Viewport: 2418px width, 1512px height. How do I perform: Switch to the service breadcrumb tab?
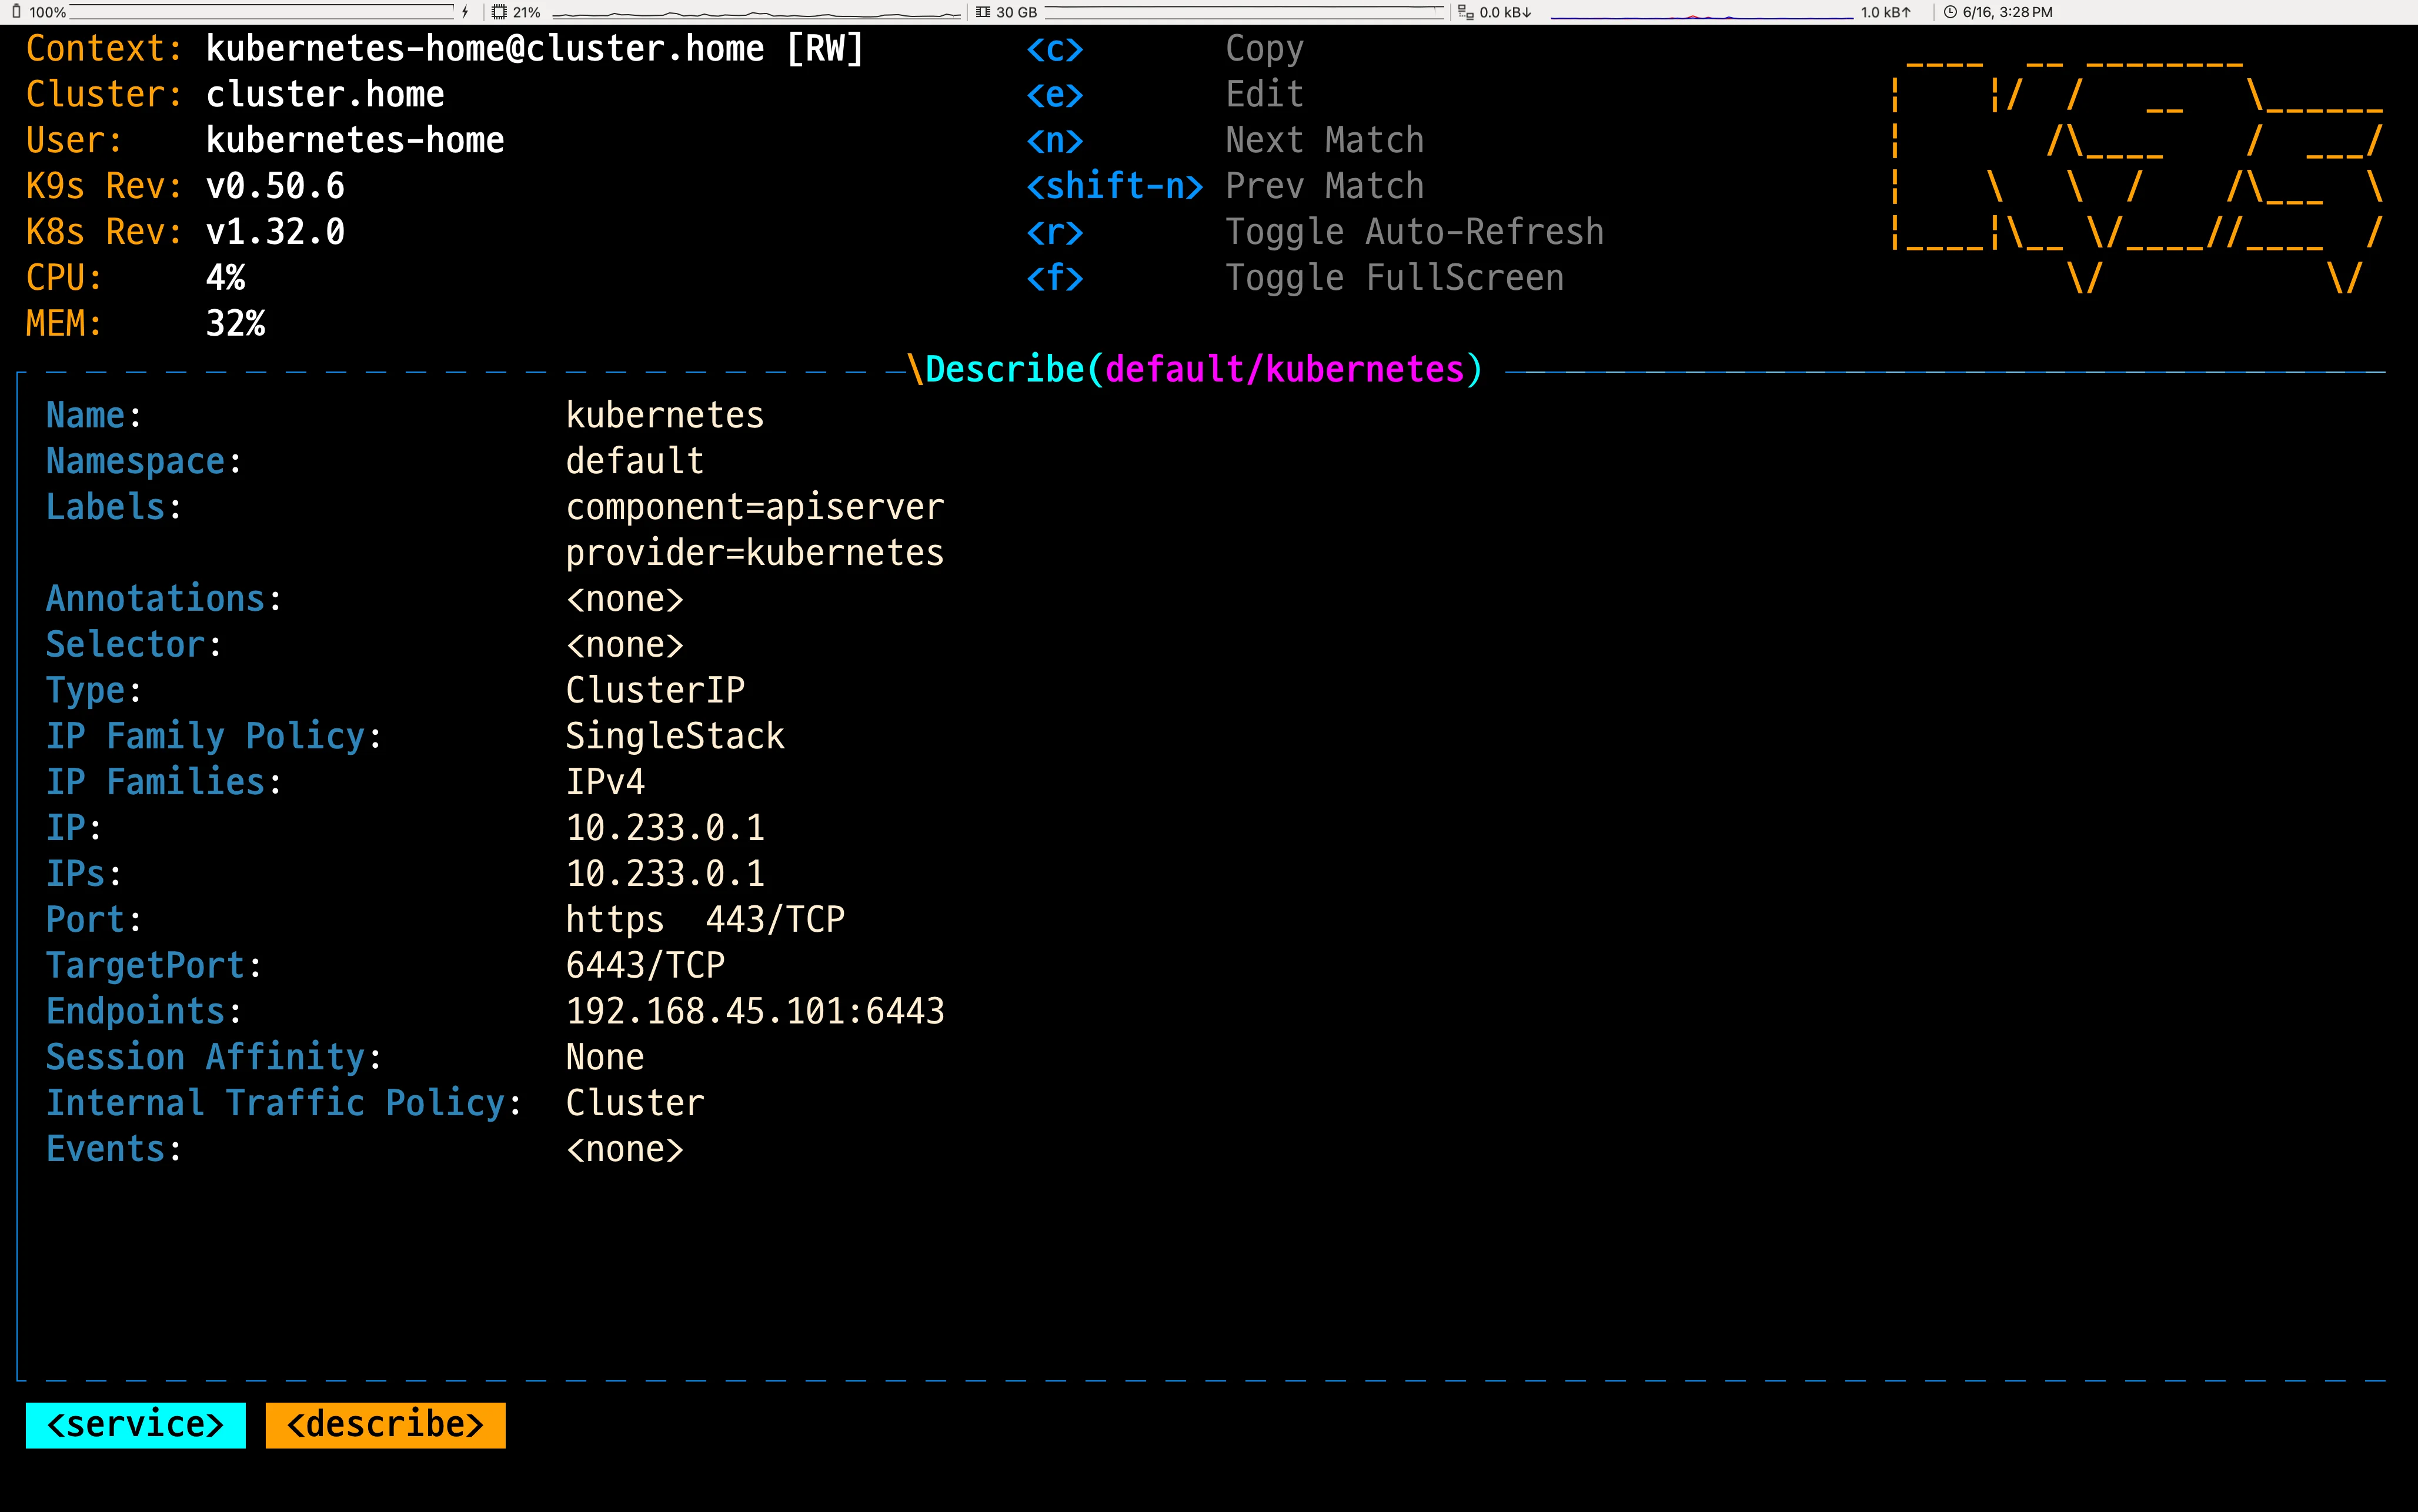(x=135, y=1424)
